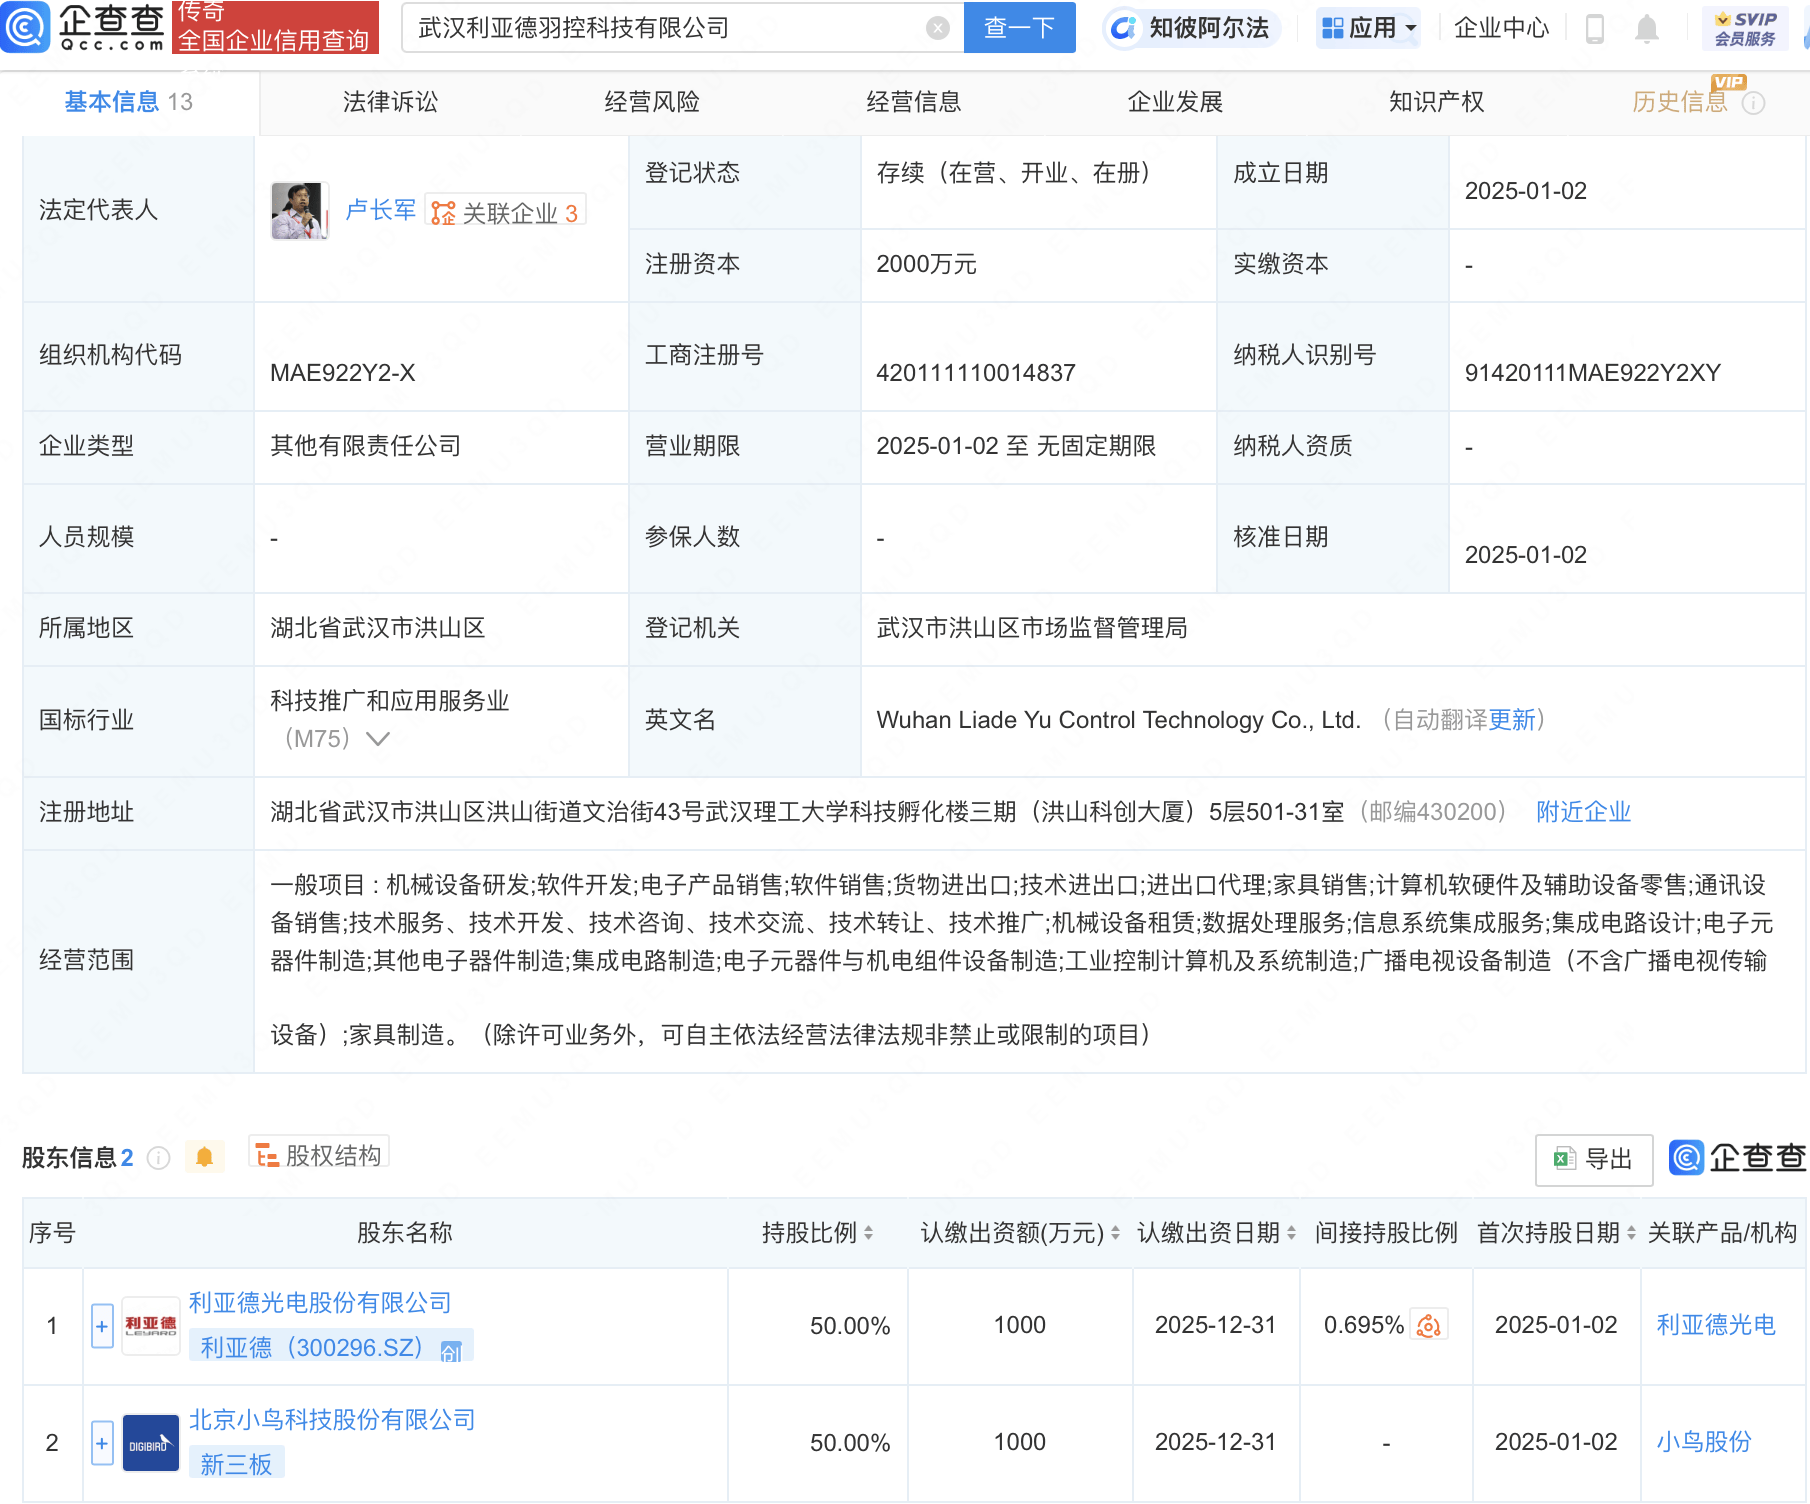The height and width of the screenshot is (1504, 1810).
Task: Click the 导出 export button
Action: point(1594,1159)
